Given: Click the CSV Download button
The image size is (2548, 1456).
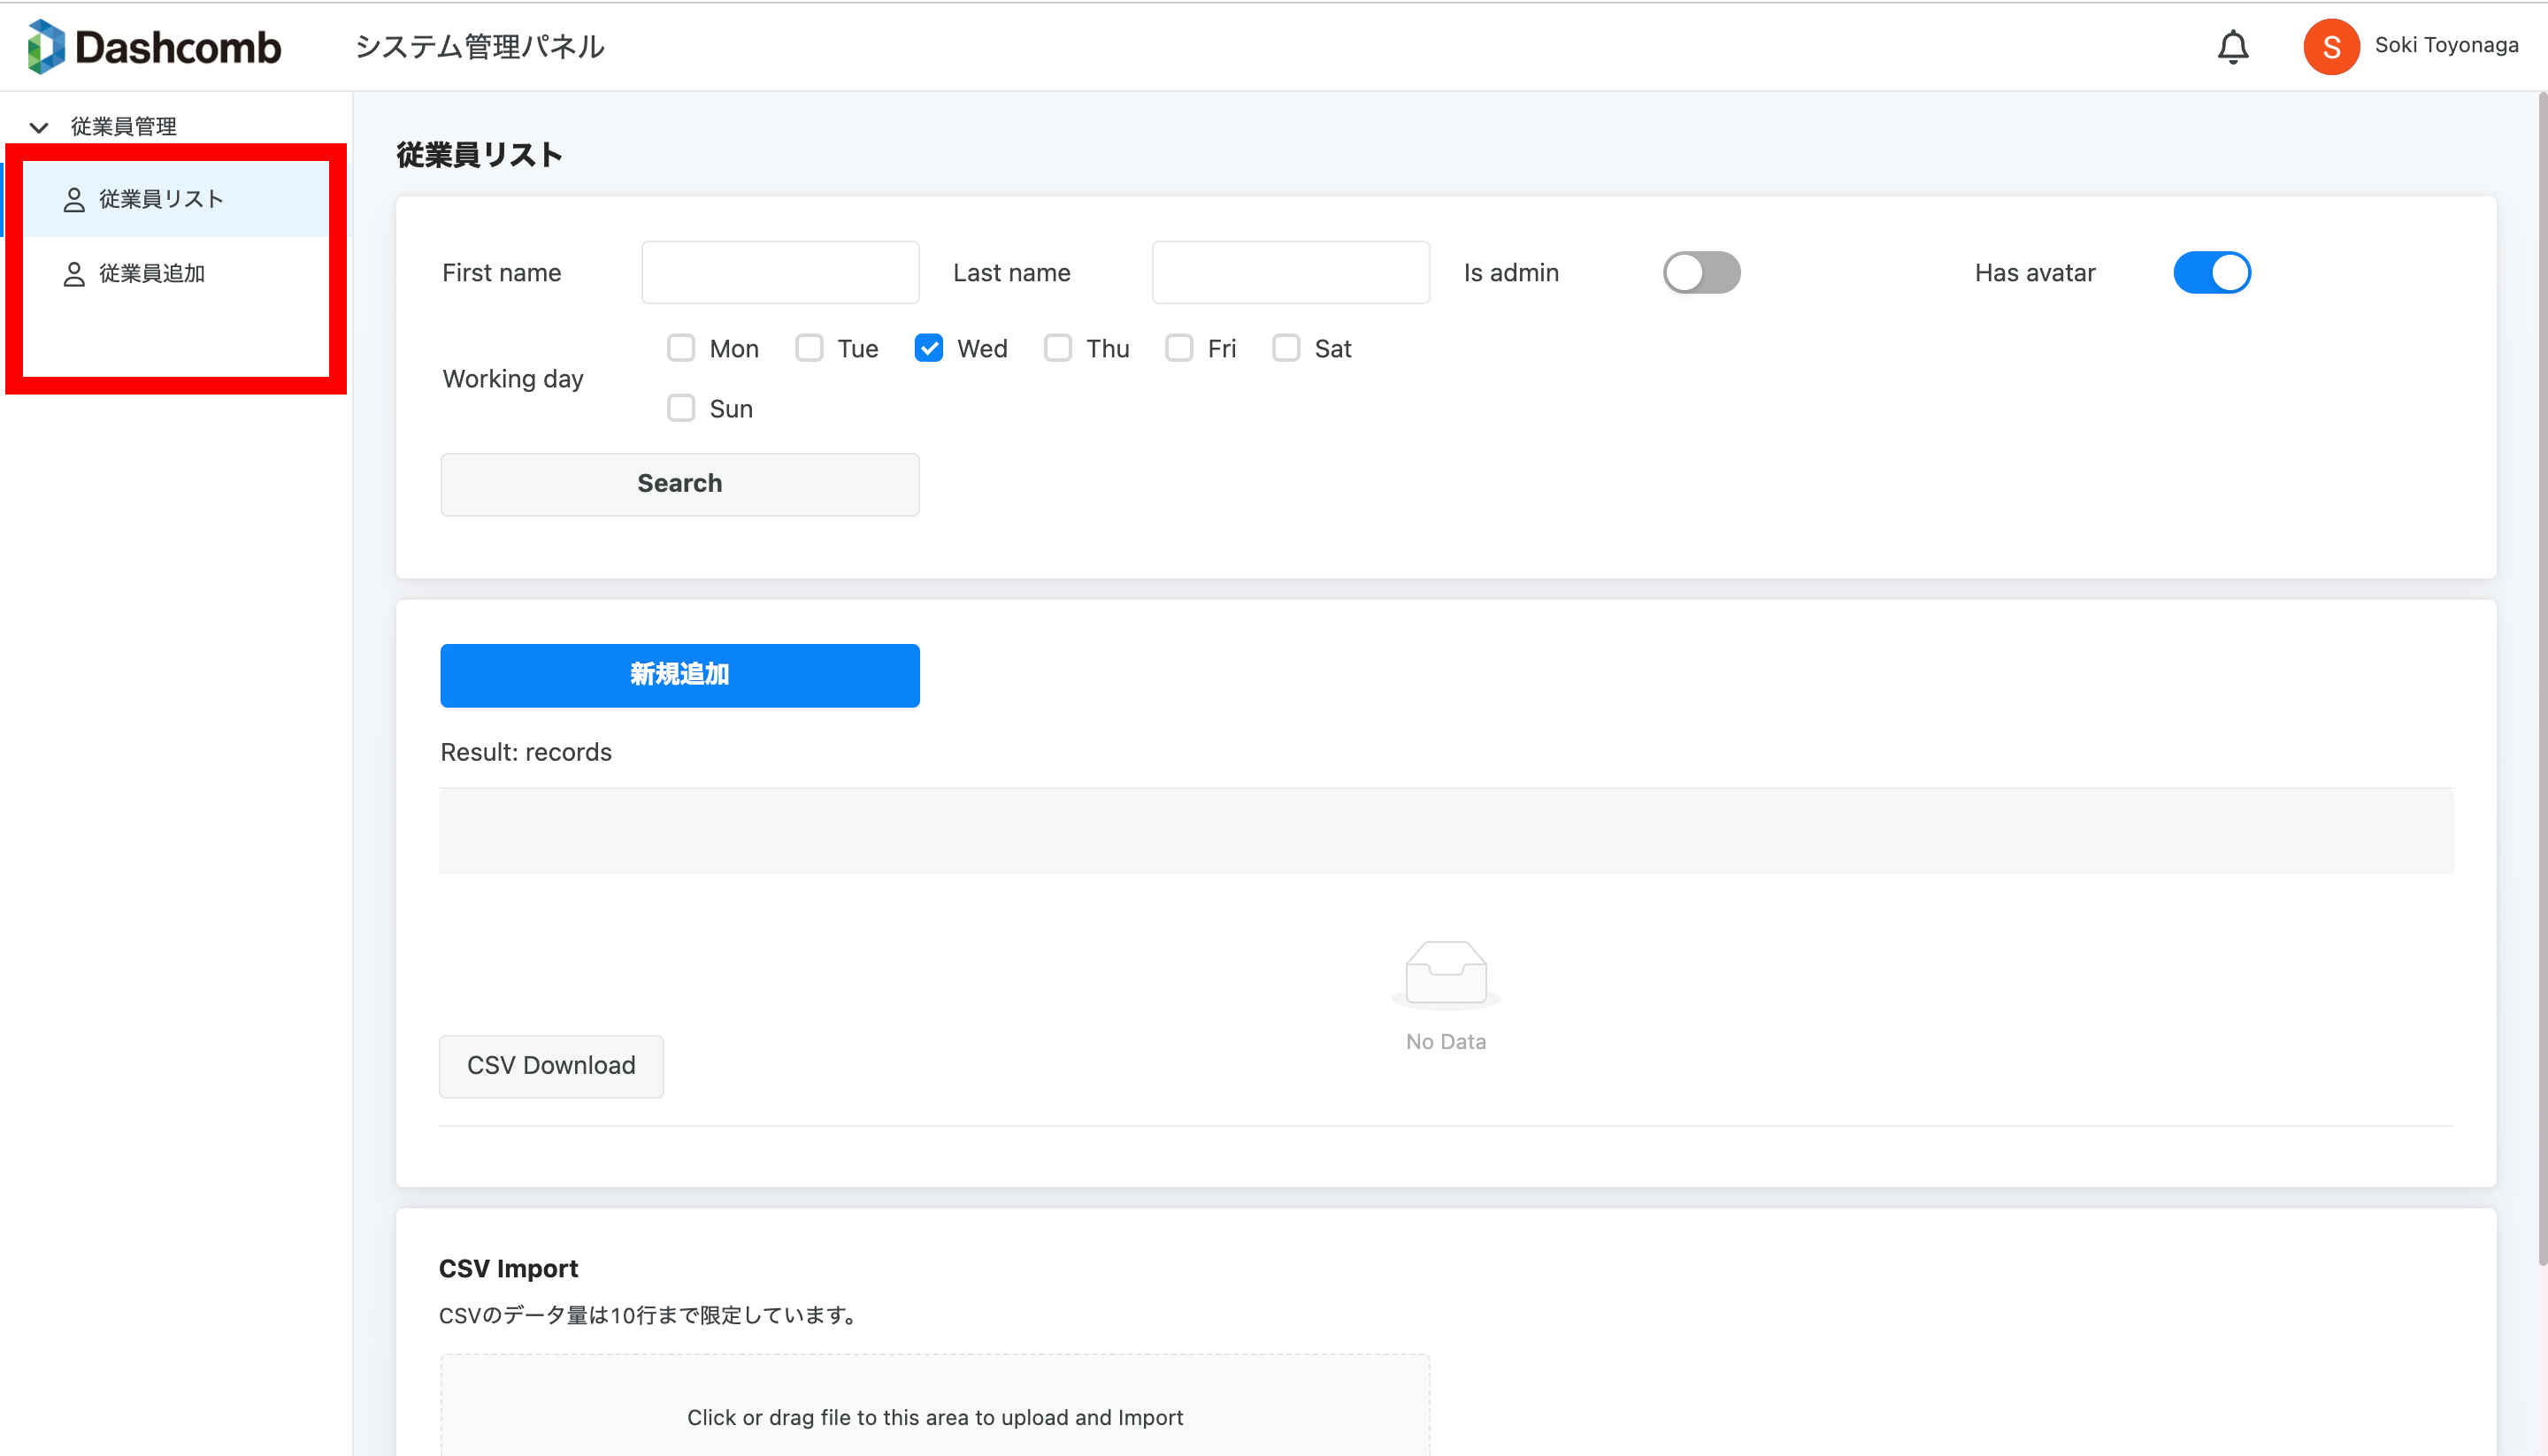Looking at the screenshot, I should [551, 1065].
